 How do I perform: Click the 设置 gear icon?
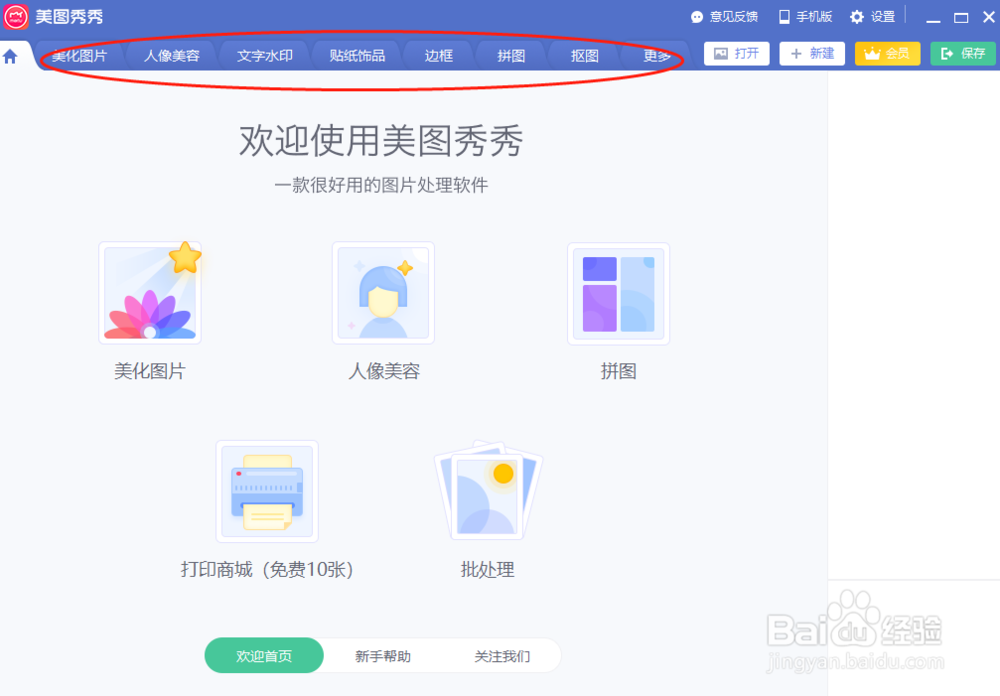click(857, 17)
